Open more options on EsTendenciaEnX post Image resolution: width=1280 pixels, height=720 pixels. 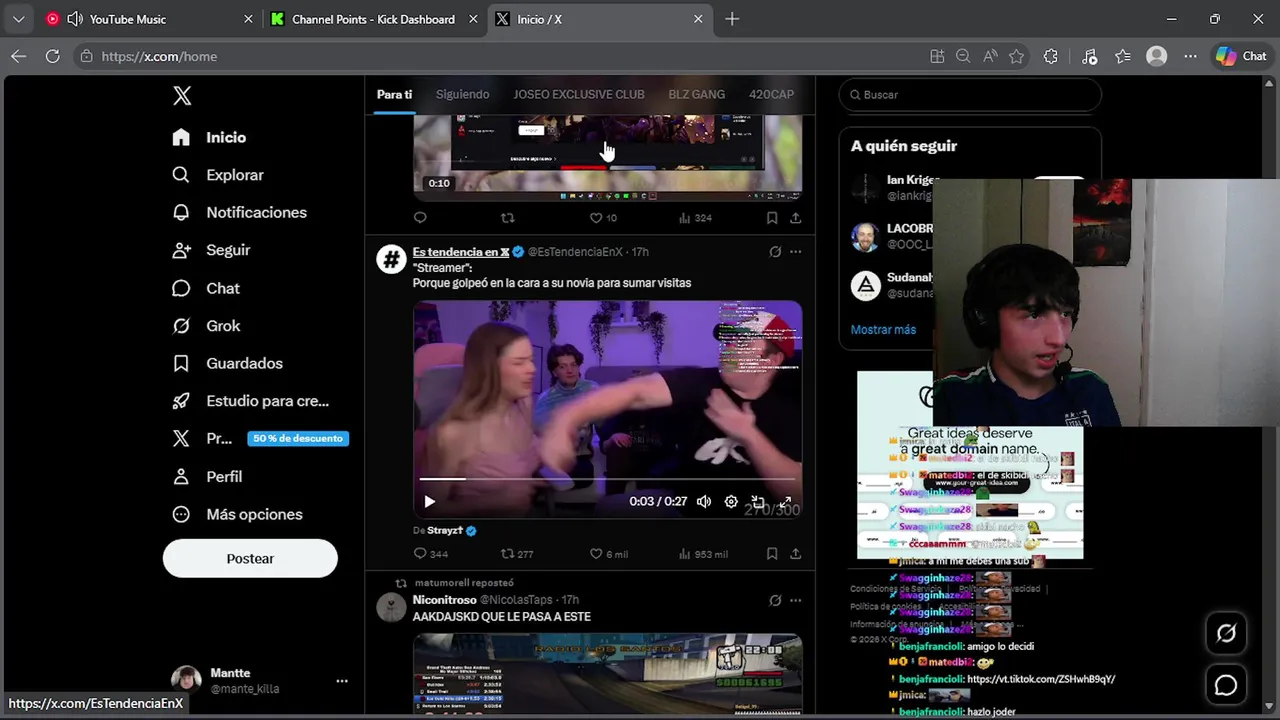coord(796,252)
